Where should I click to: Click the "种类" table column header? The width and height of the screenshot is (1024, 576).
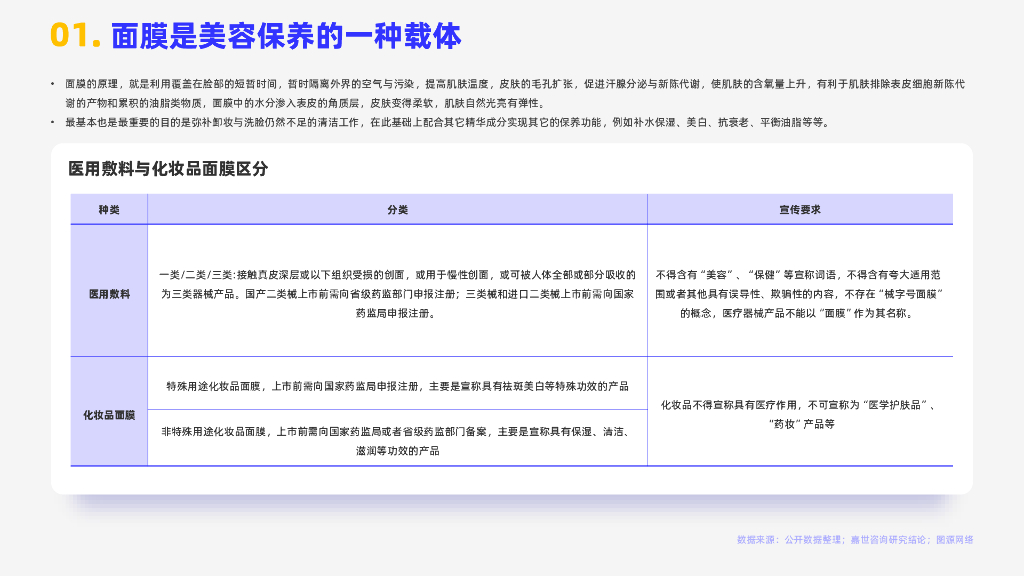click(109, 210)
